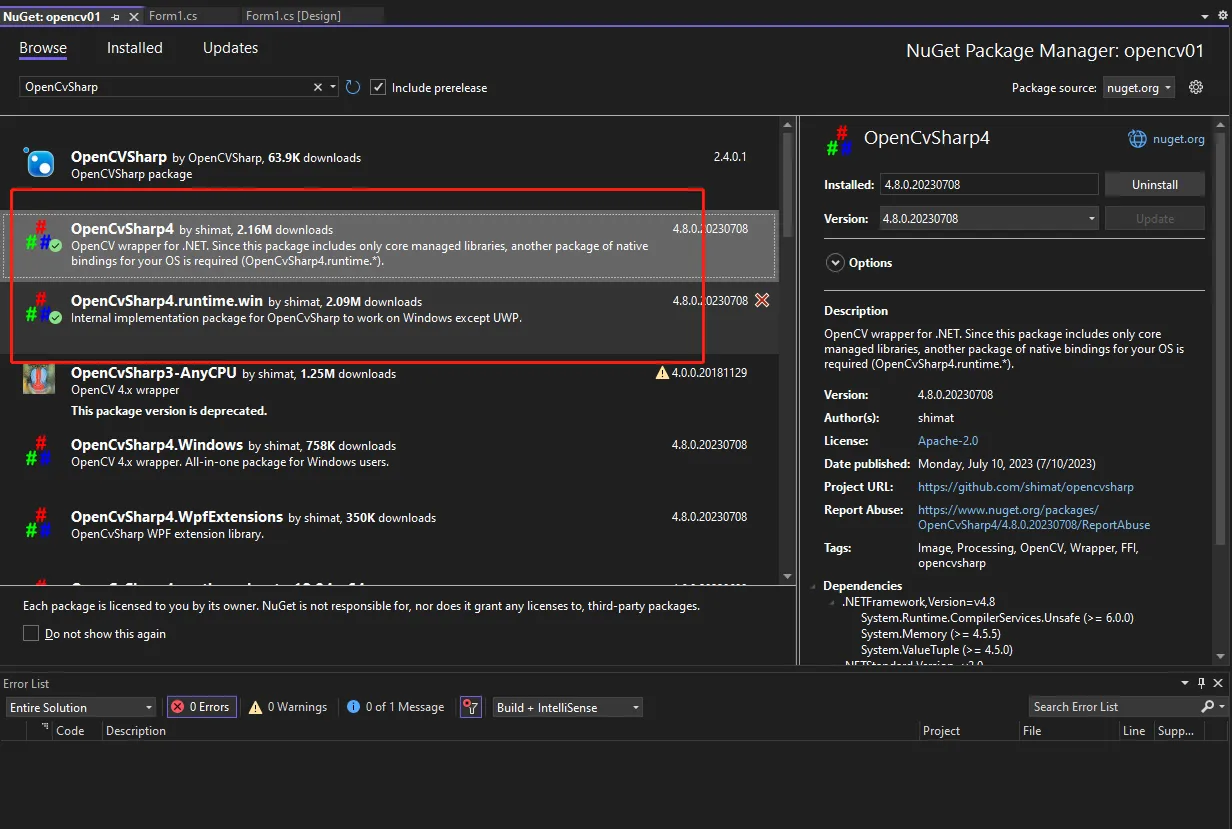Select the OpenCVSharp by OpenCVSharp package title
The height and width of the screenshot is (829, 1232).
(119, 157)
